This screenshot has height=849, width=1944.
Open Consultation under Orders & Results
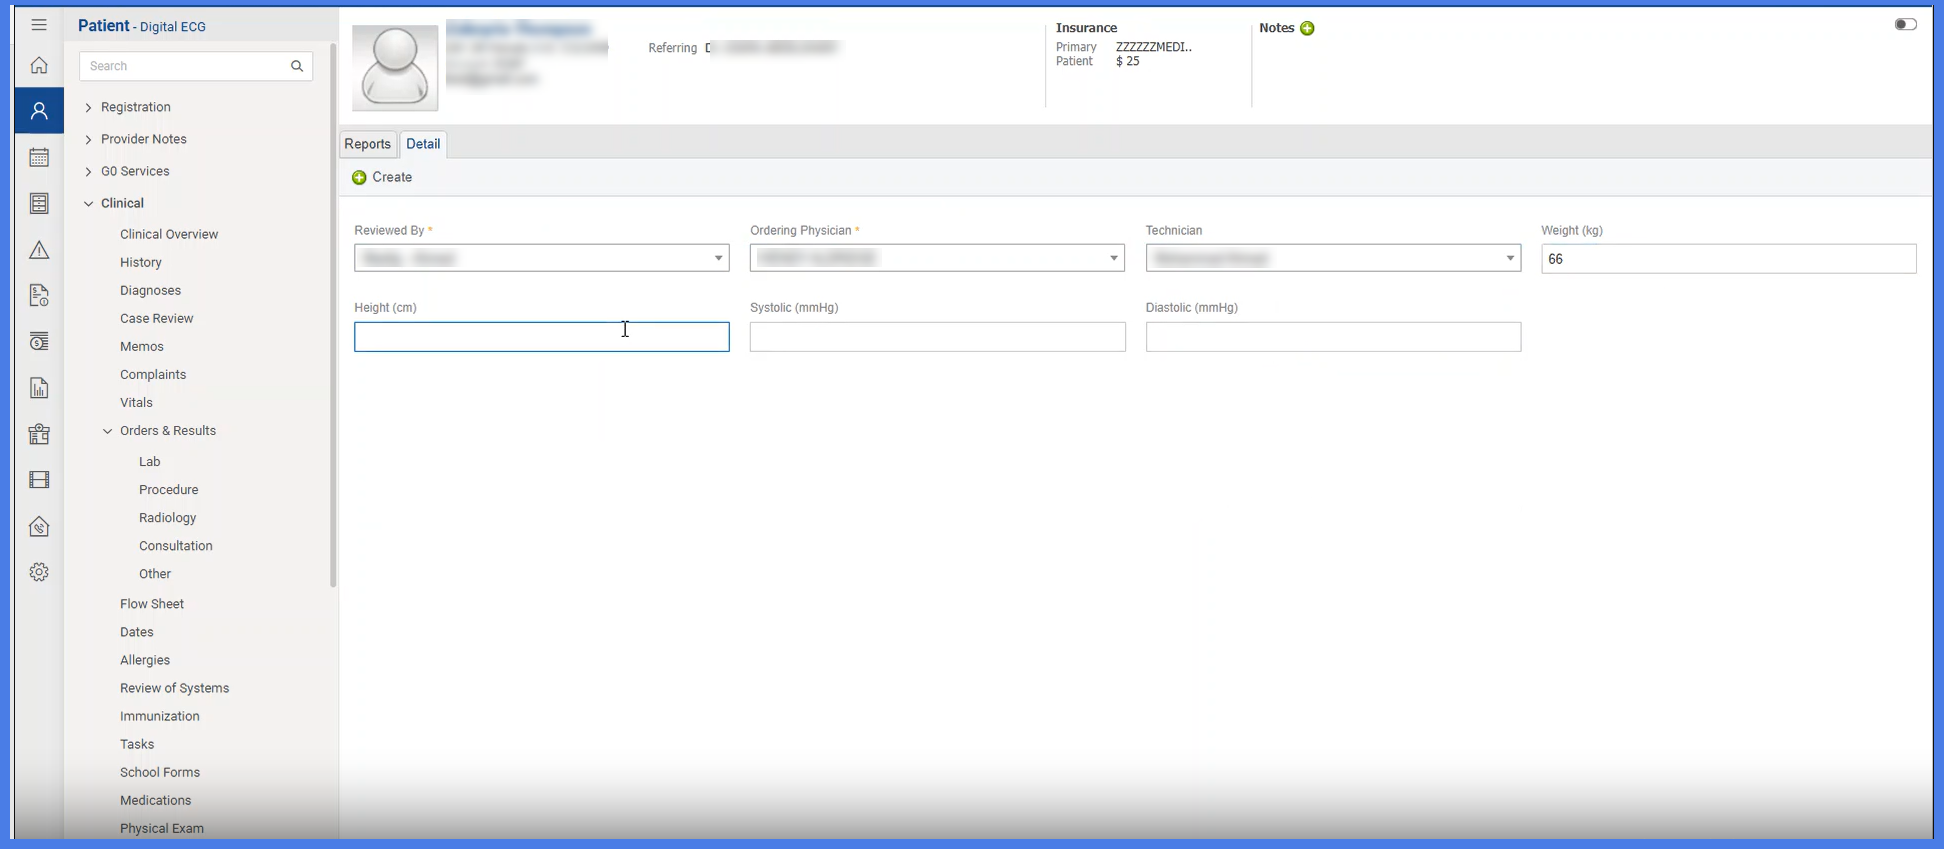click(x=176, y=546)
